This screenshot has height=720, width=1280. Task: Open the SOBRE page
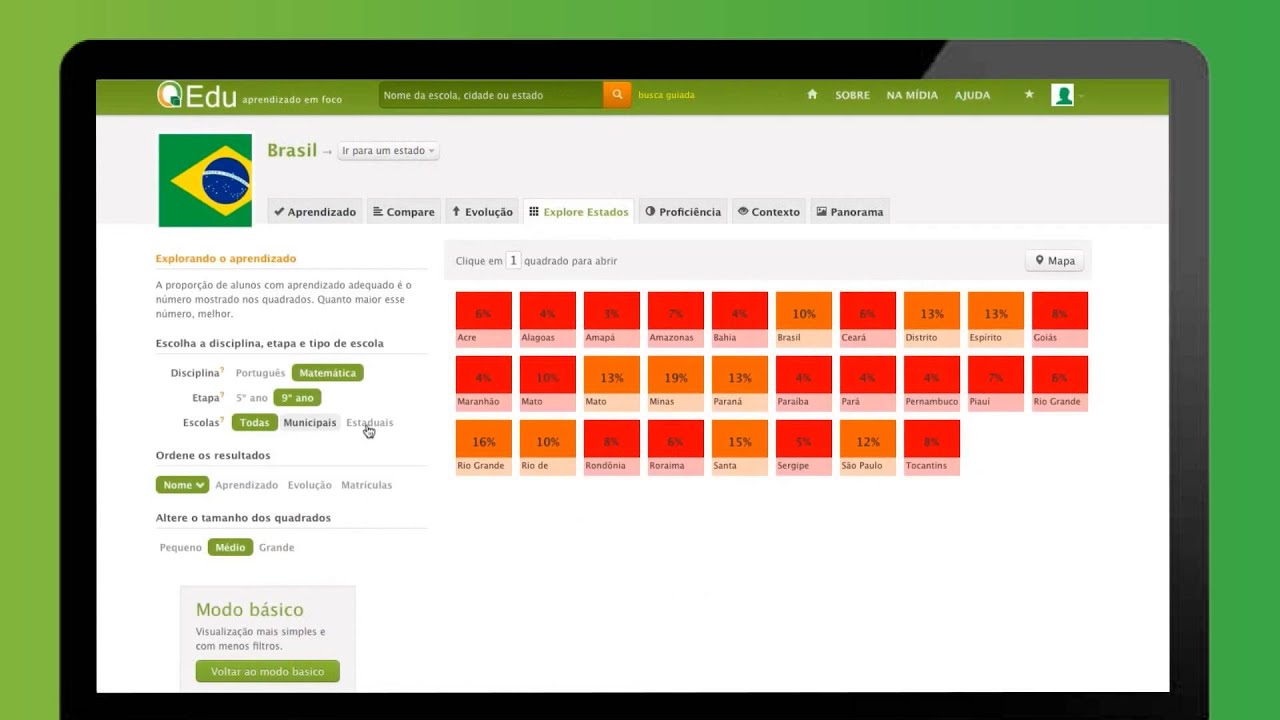tap(852, 95)
